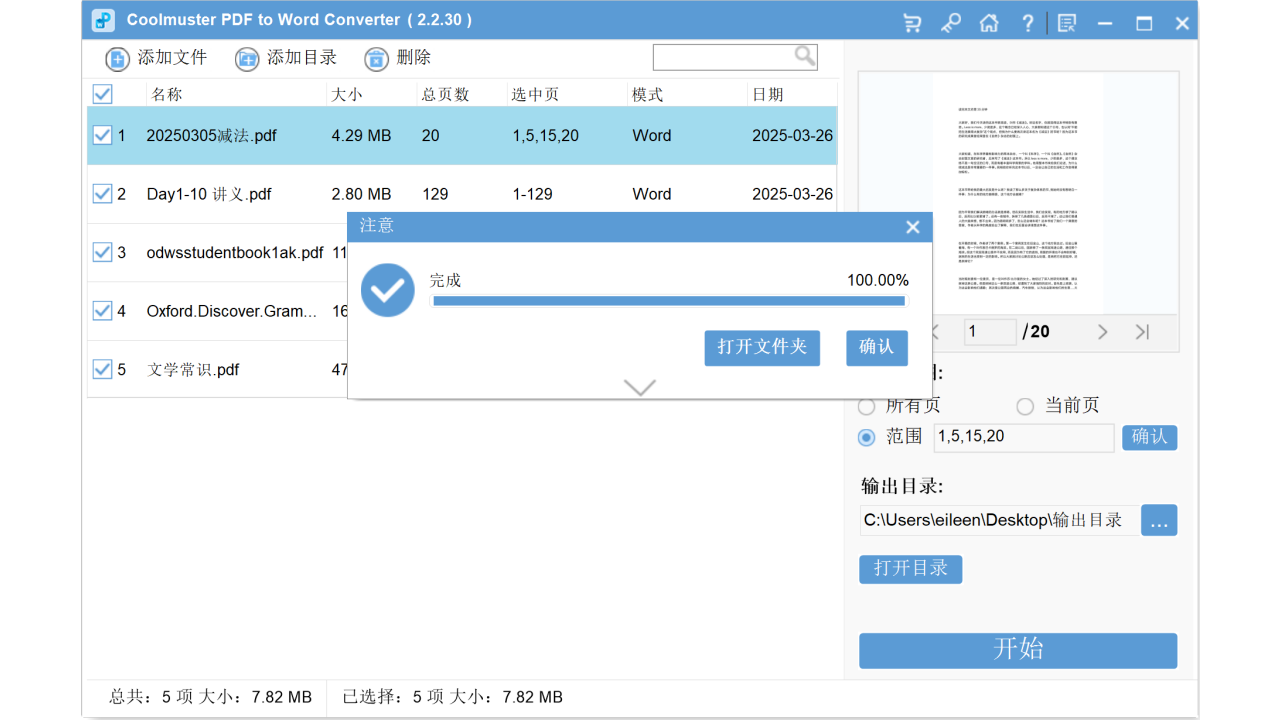Expand the dialog details with the down chevron
The width and height of the screenshot is (1280, 720).
coord(639,387)
